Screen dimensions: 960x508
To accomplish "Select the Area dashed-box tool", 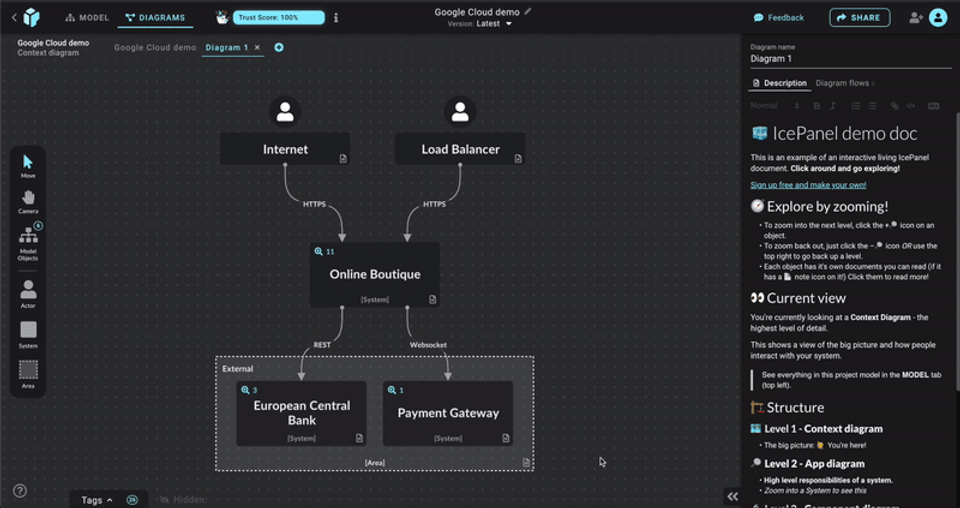I will coord(28,371).
